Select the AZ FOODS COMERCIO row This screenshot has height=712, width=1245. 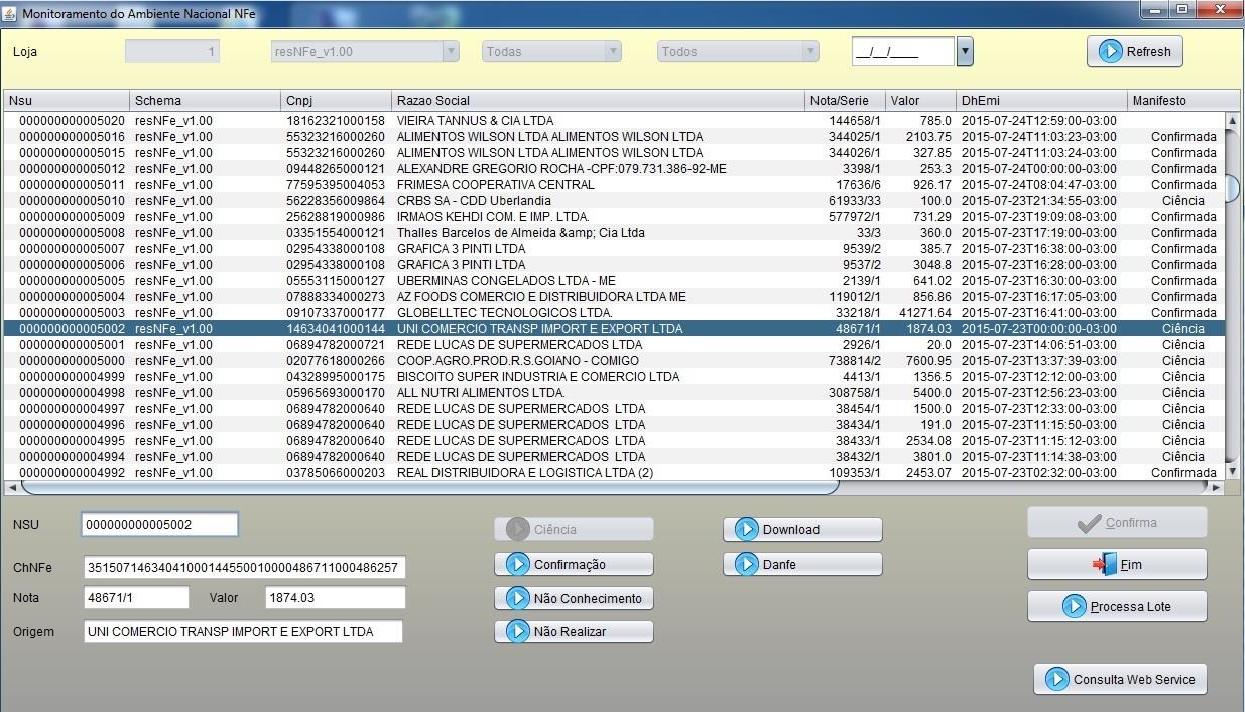pos(614,296)
